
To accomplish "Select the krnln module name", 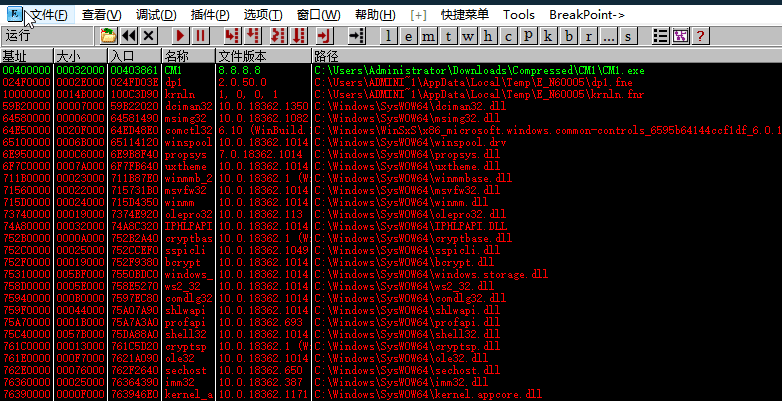I will pyautogui.click(x=180, y=94).
